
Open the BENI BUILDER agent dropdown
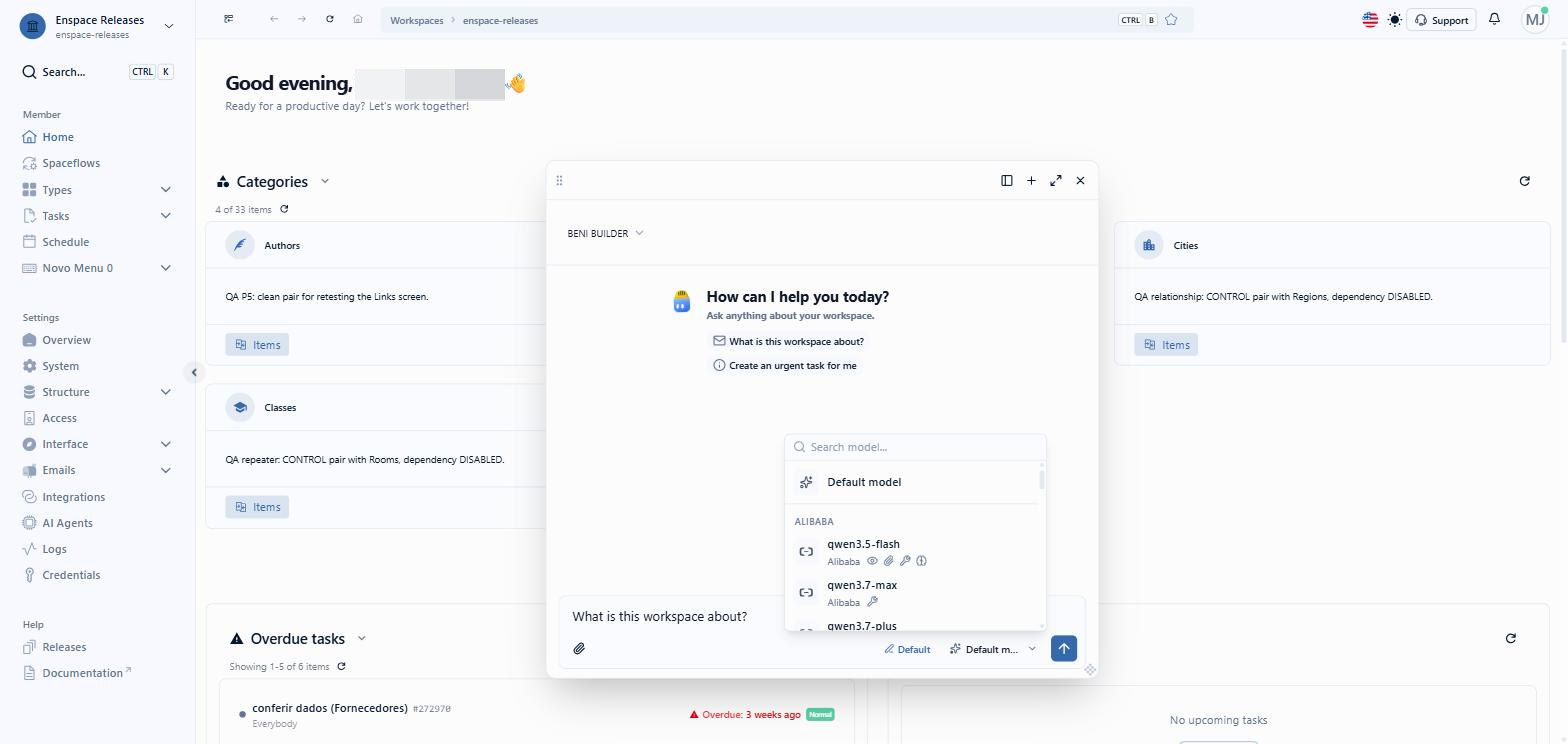(605, 233)
